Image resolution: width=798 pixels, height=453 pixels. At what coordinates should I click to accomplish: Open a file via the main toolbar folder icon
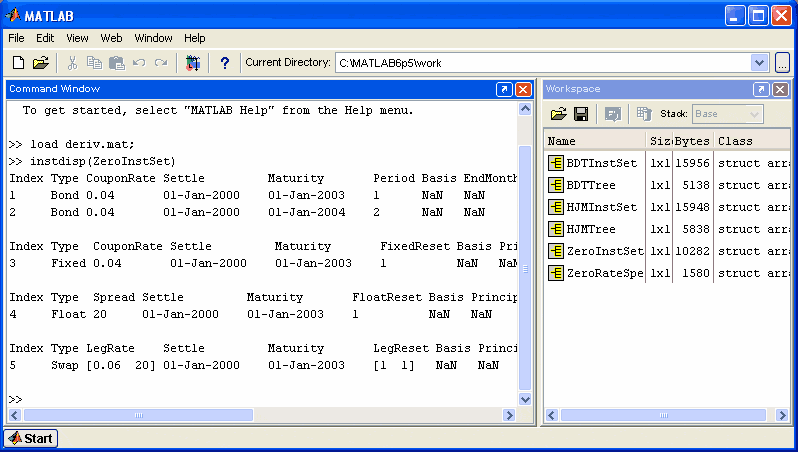pos(41,63)
